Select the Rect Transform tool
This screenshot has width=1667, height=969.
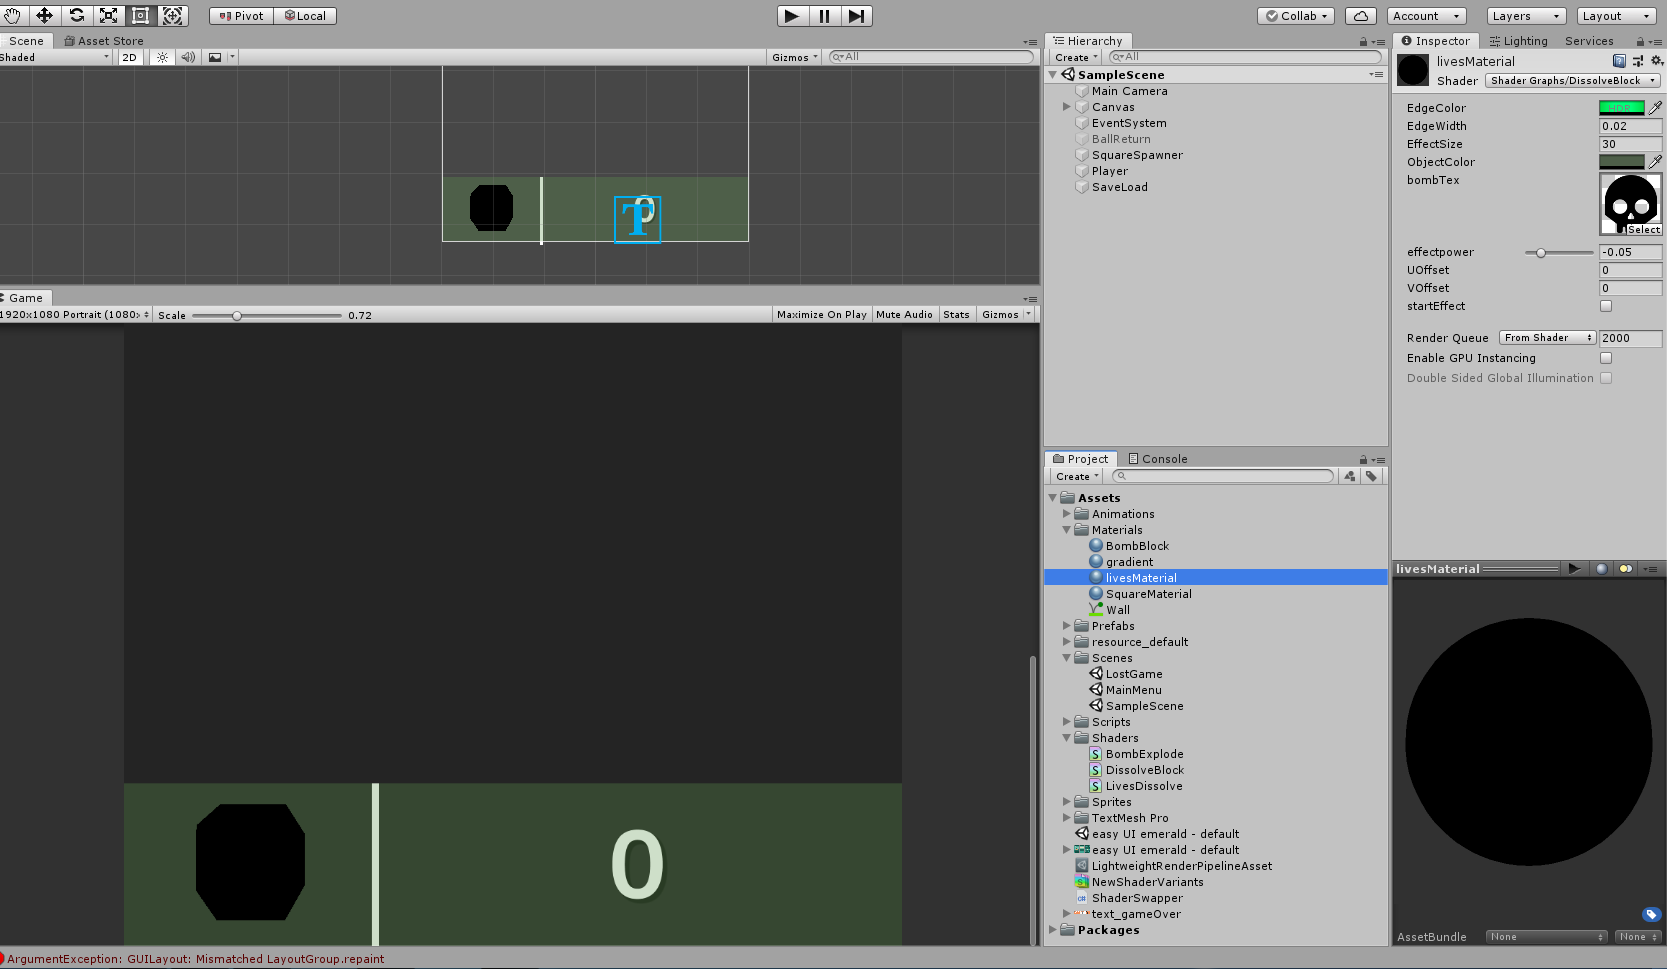point(140,16)
